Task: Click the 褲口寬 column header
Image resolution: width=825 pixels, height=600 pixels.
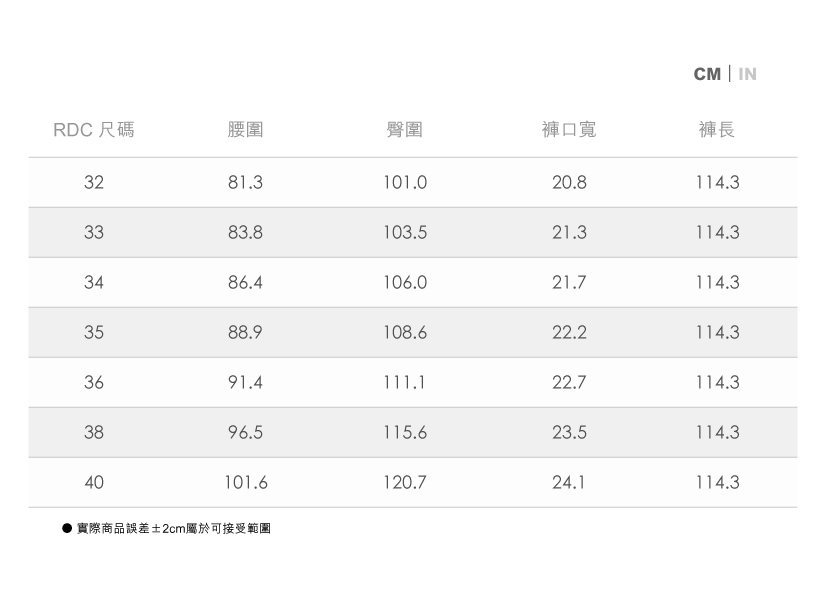Action: [x=569, y=130]
